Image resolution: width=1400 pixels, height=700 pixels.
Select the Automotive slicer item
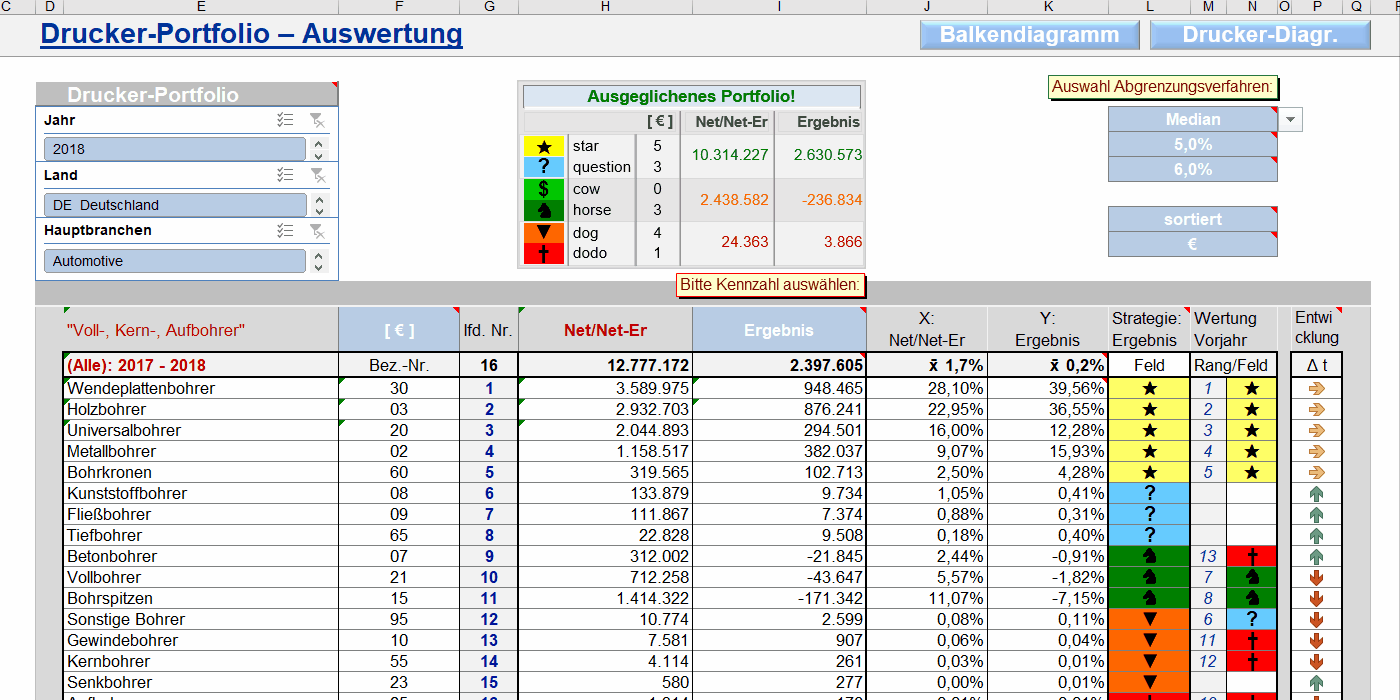pyautogui.click(x=174, y=261)
